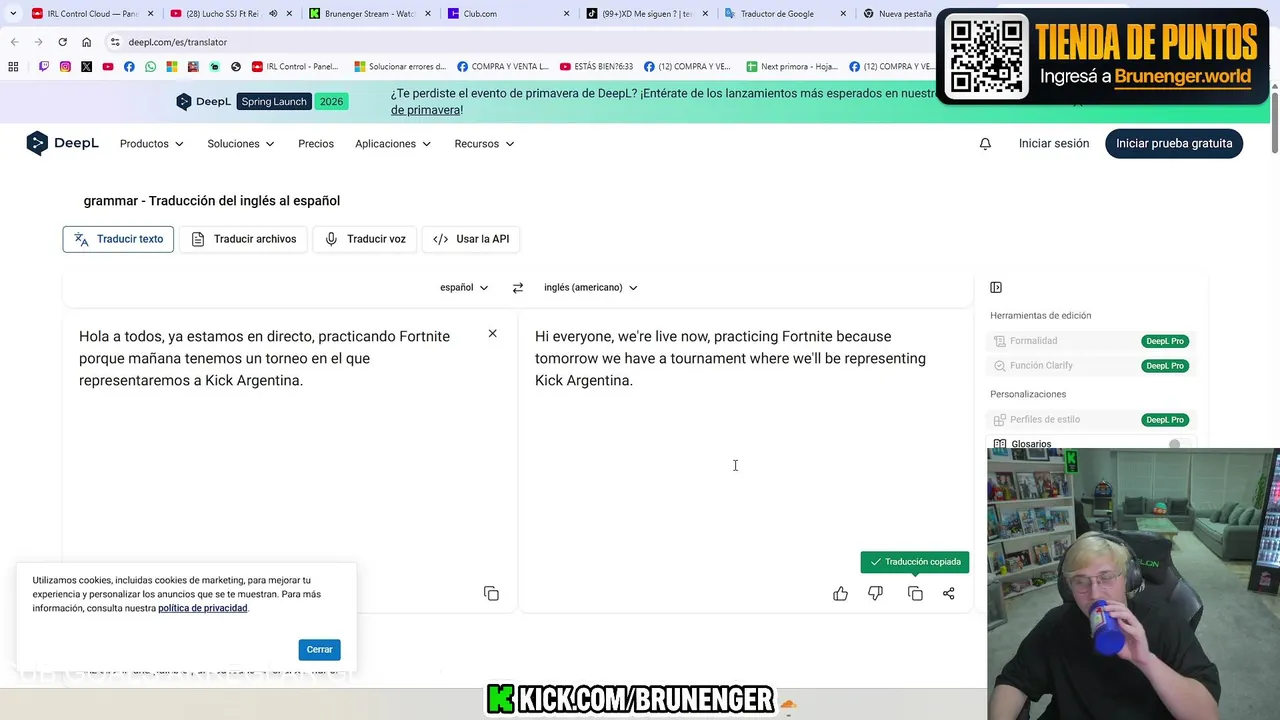
Task: Open the WhatsApp bookmark icon
Action: [150, 67]
